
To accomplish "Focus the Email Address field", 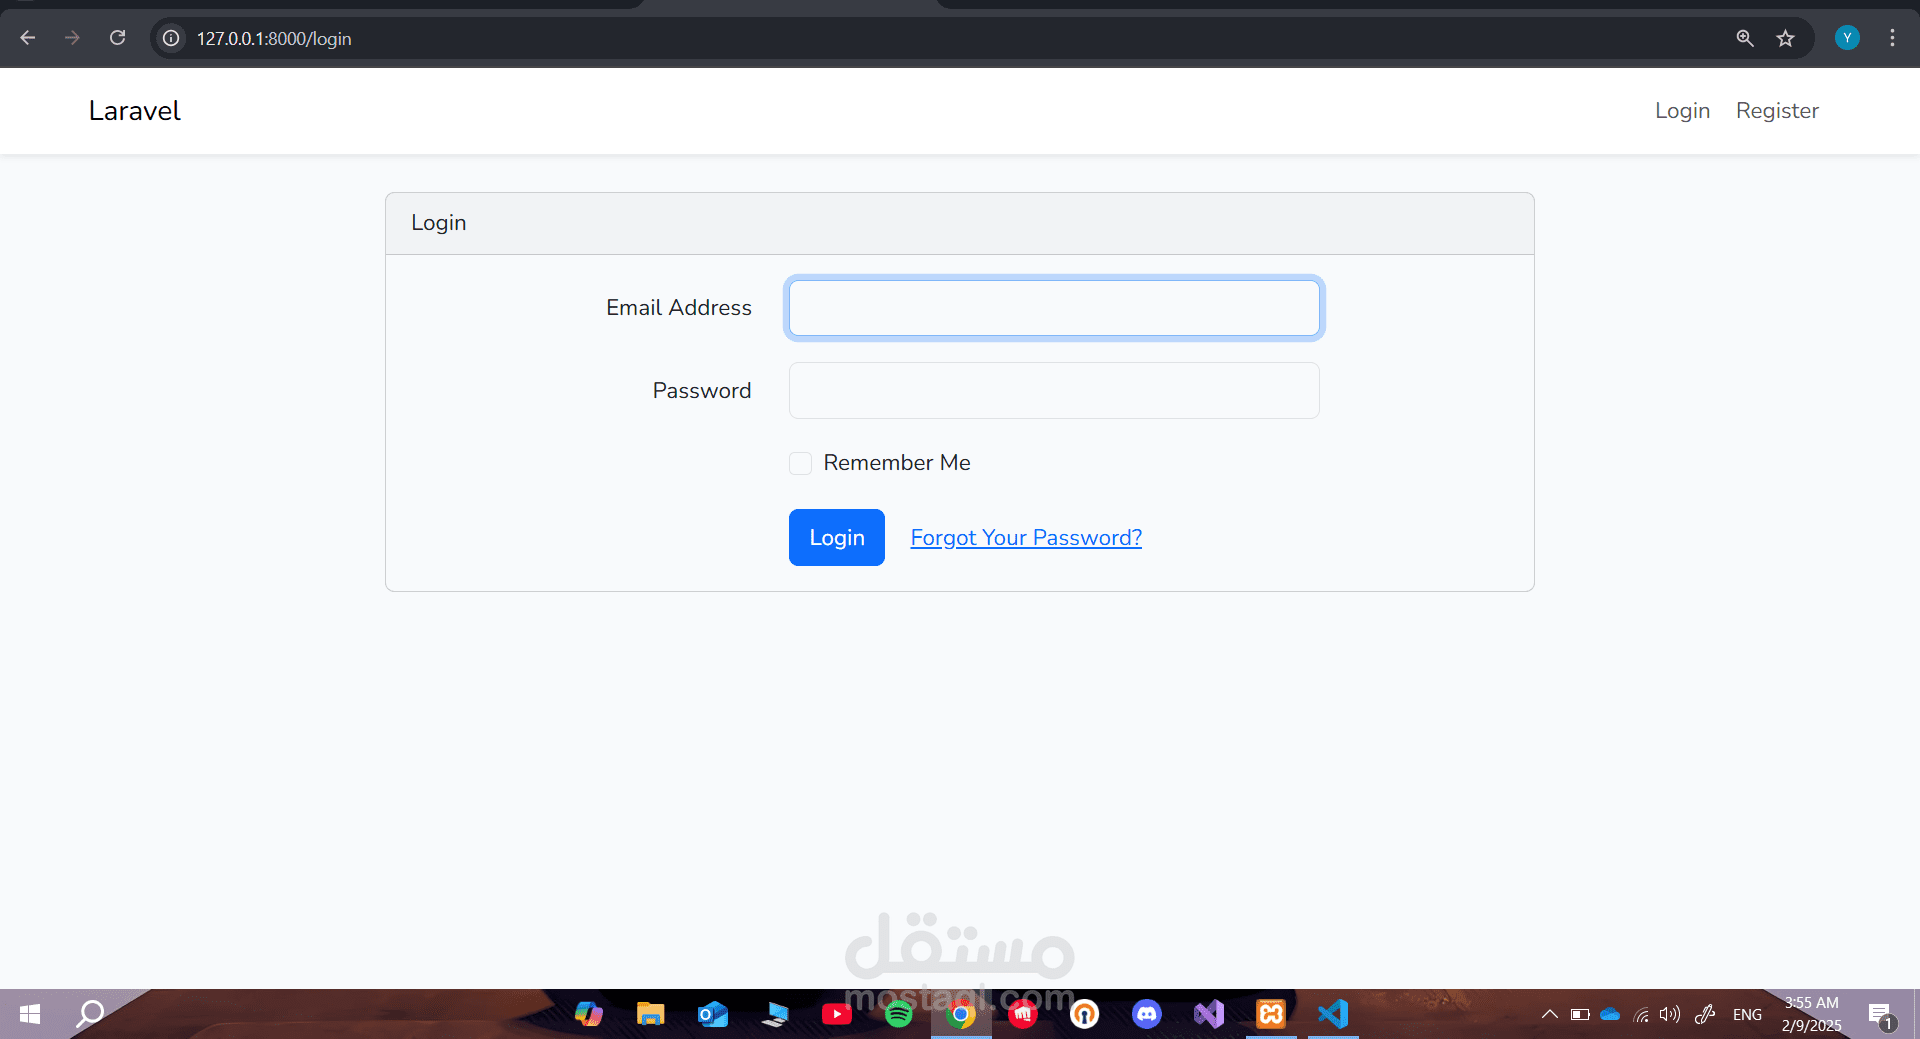I will pos(1054,308).
